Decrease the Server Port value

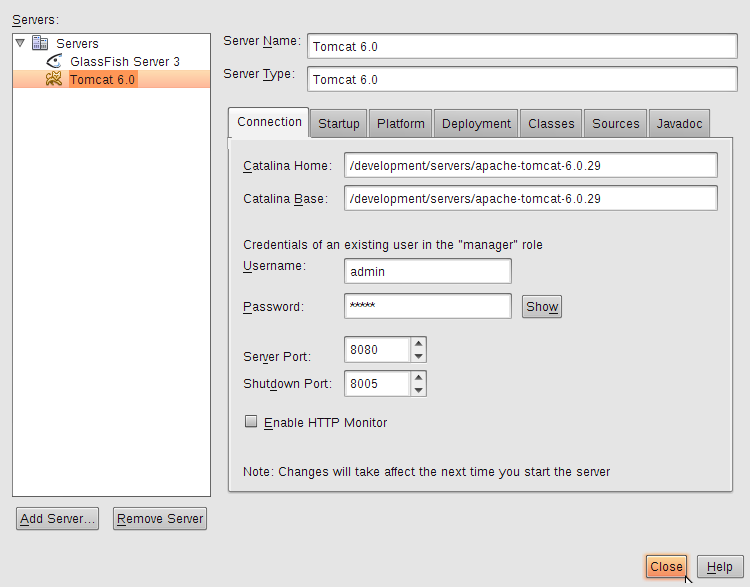419,356
